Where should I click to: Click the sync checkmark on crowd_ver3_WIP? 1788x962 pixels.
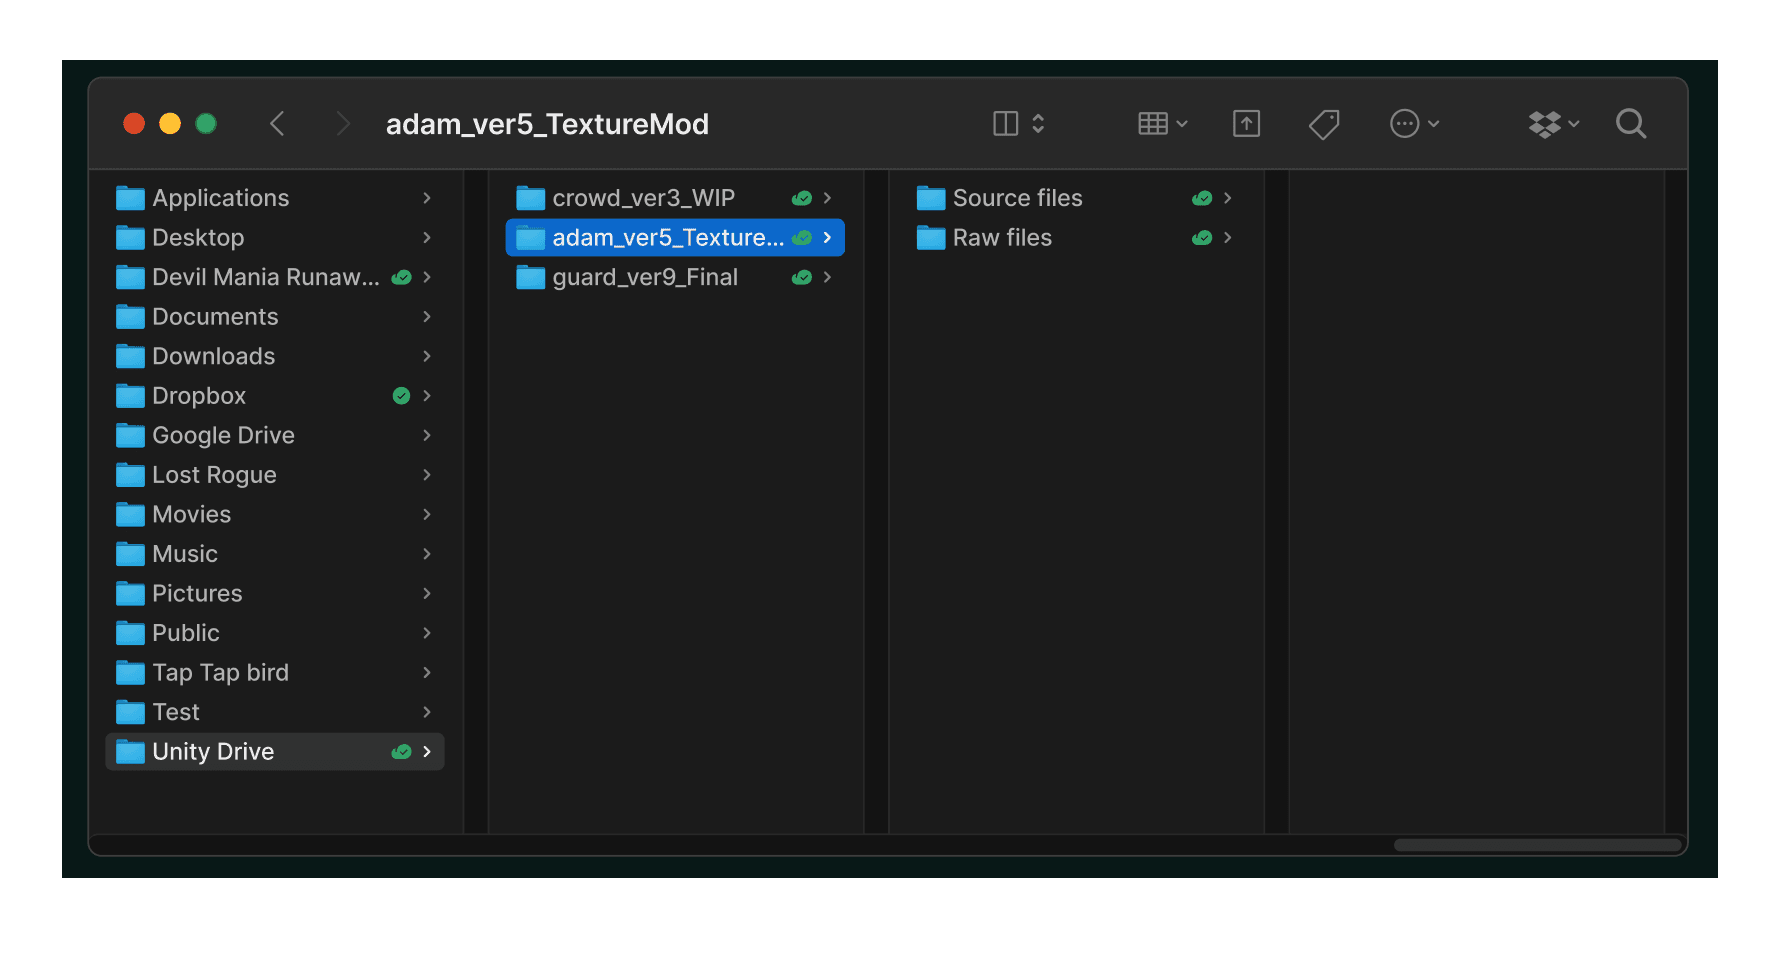click(x=801, y=197)
